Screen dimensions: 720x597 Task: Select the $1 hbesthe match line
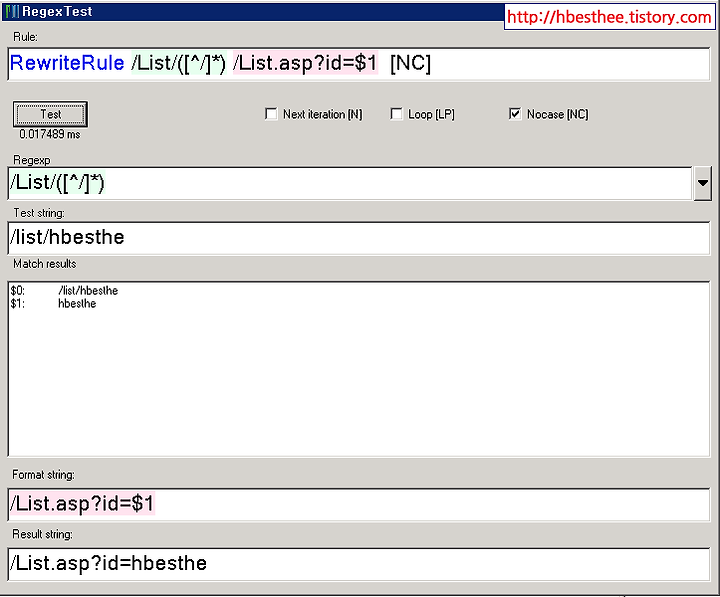click(53, 304)
